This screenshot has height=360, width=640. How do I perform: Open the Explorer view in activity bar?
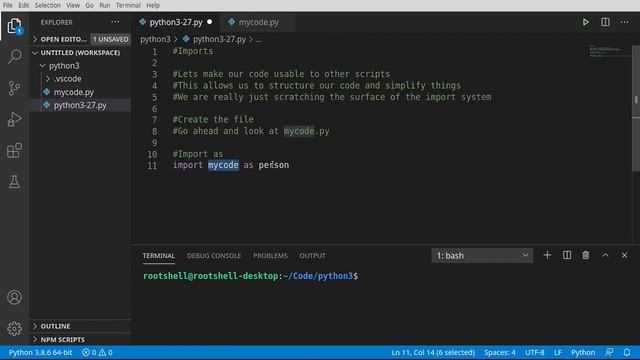pyautogui.click(x=14, y=27)
